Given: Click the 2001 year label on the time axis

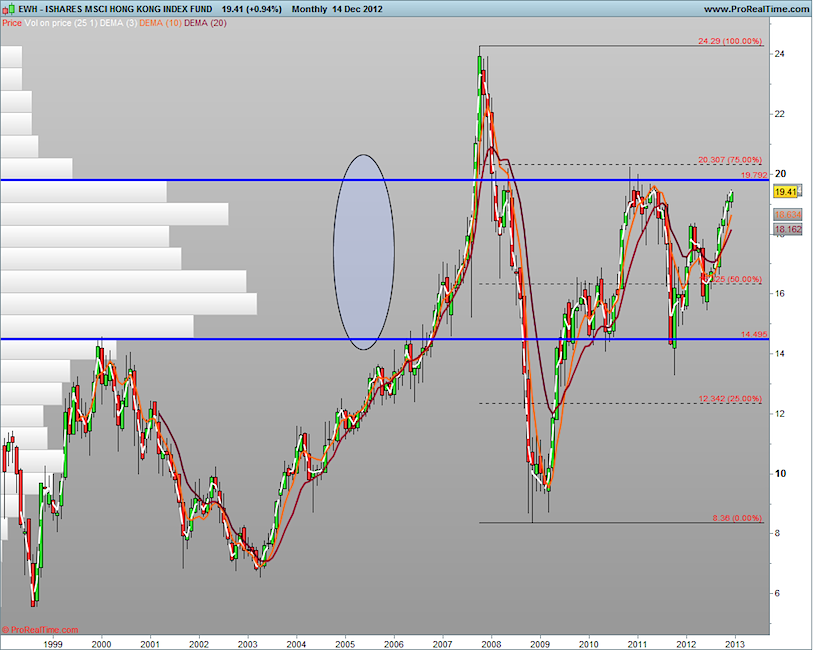Looking at the screenshot, I should [150, 644].
